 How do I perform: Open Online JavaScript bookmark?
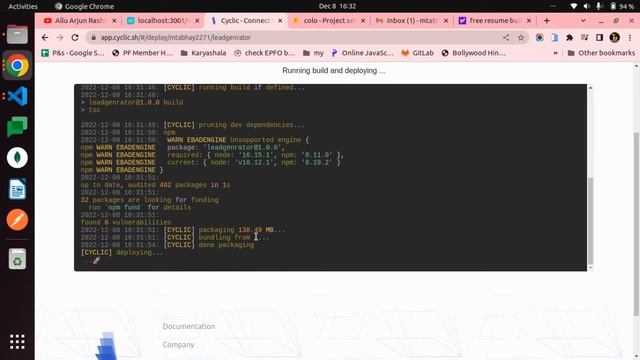click(362, 53)
